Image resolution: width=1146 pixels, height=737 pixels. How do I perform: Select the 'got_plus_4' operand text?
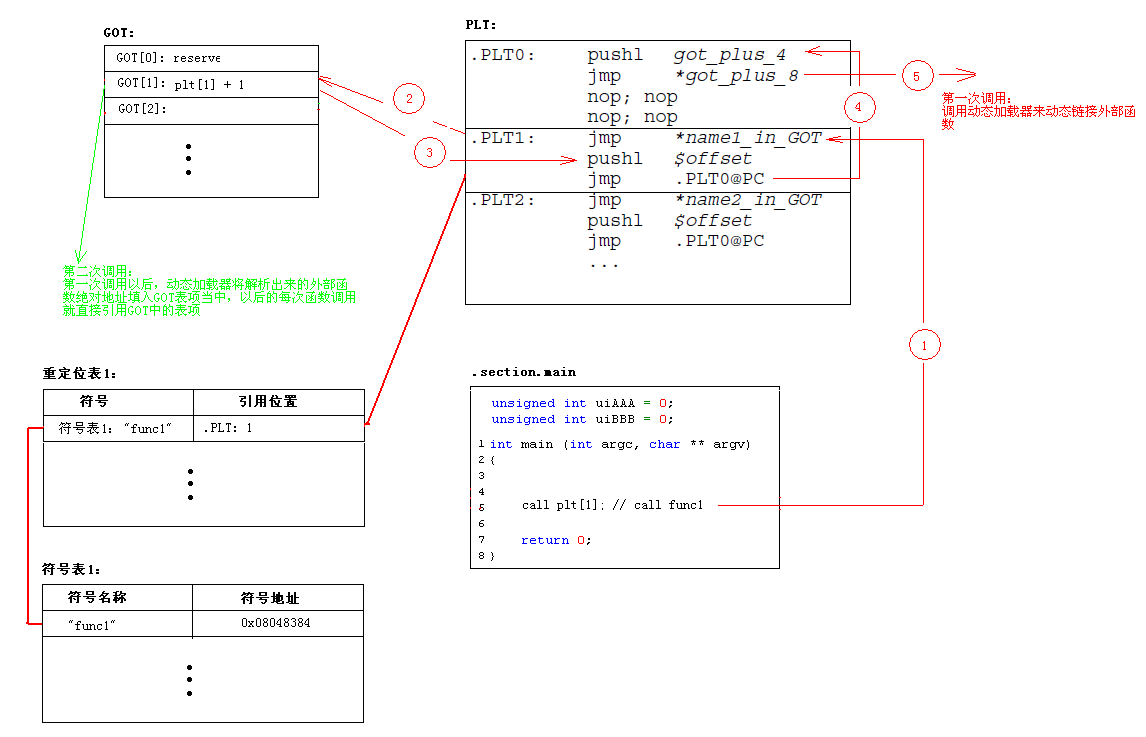coord(729,55)
